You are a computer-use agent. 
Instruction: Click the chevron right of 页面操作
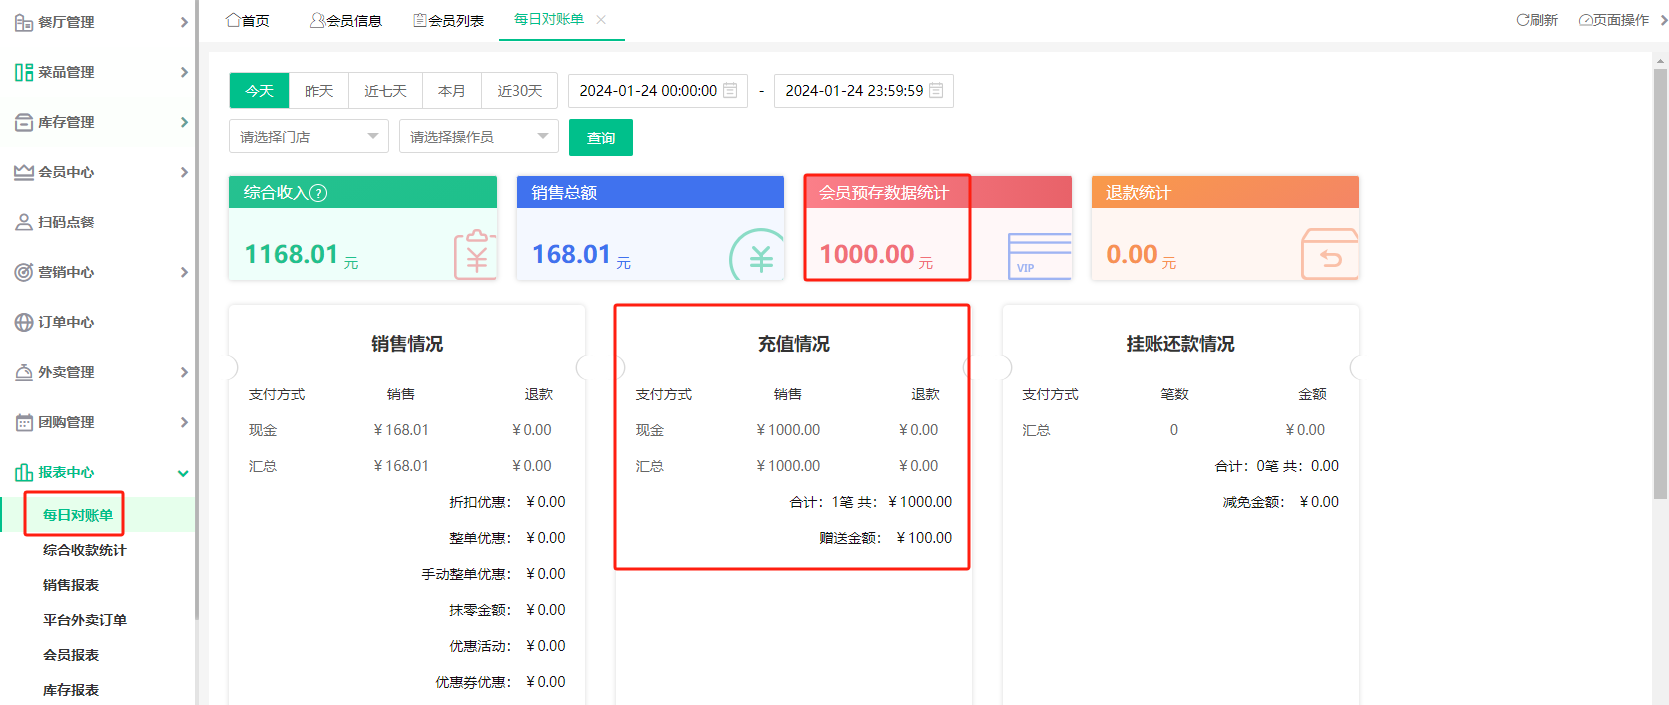pos(1664,20)
